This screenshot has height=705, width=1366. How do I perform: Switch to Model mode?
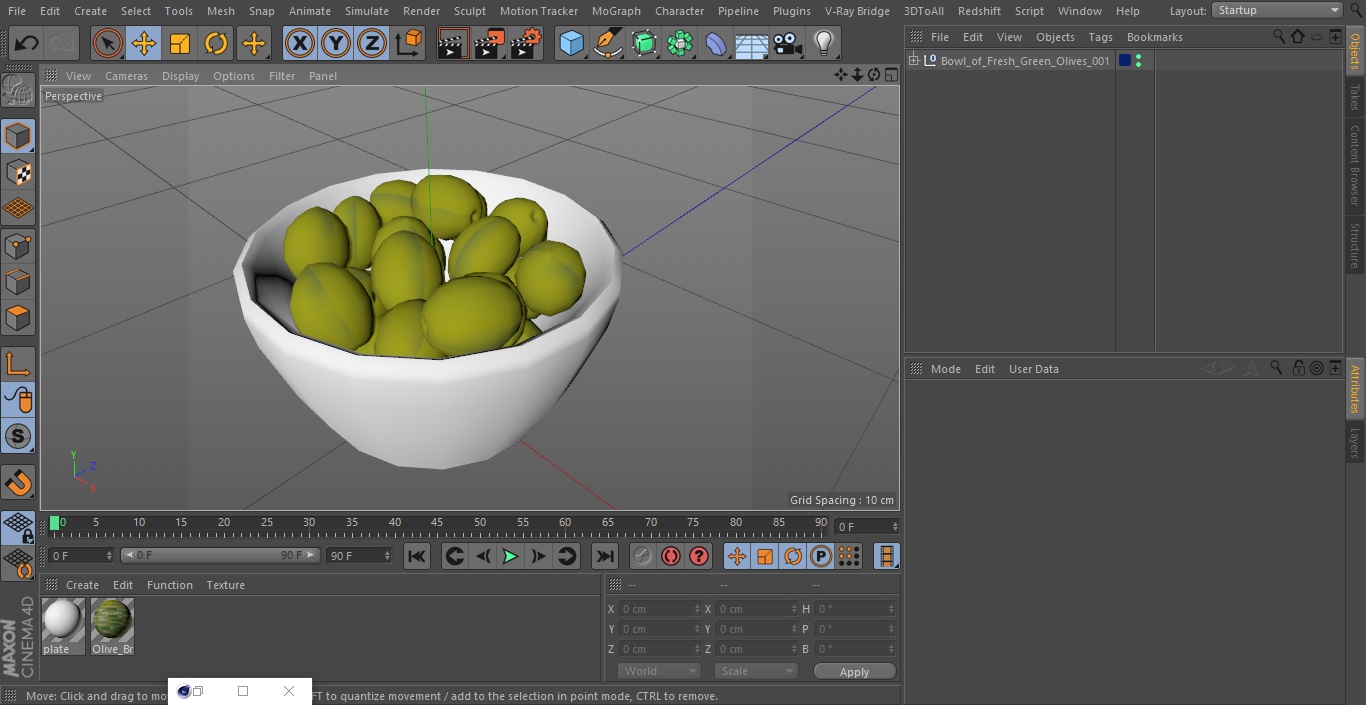18,136
